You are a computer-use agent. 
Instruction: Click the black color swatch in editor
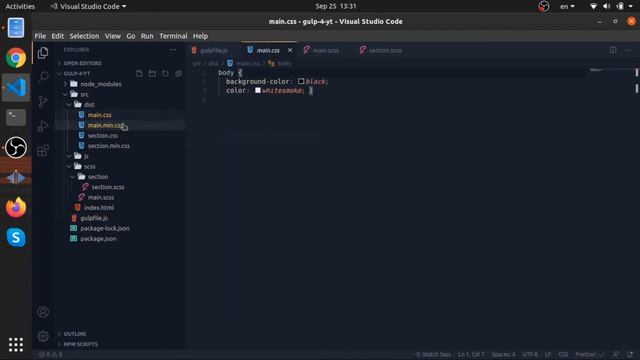click(301, 82)
